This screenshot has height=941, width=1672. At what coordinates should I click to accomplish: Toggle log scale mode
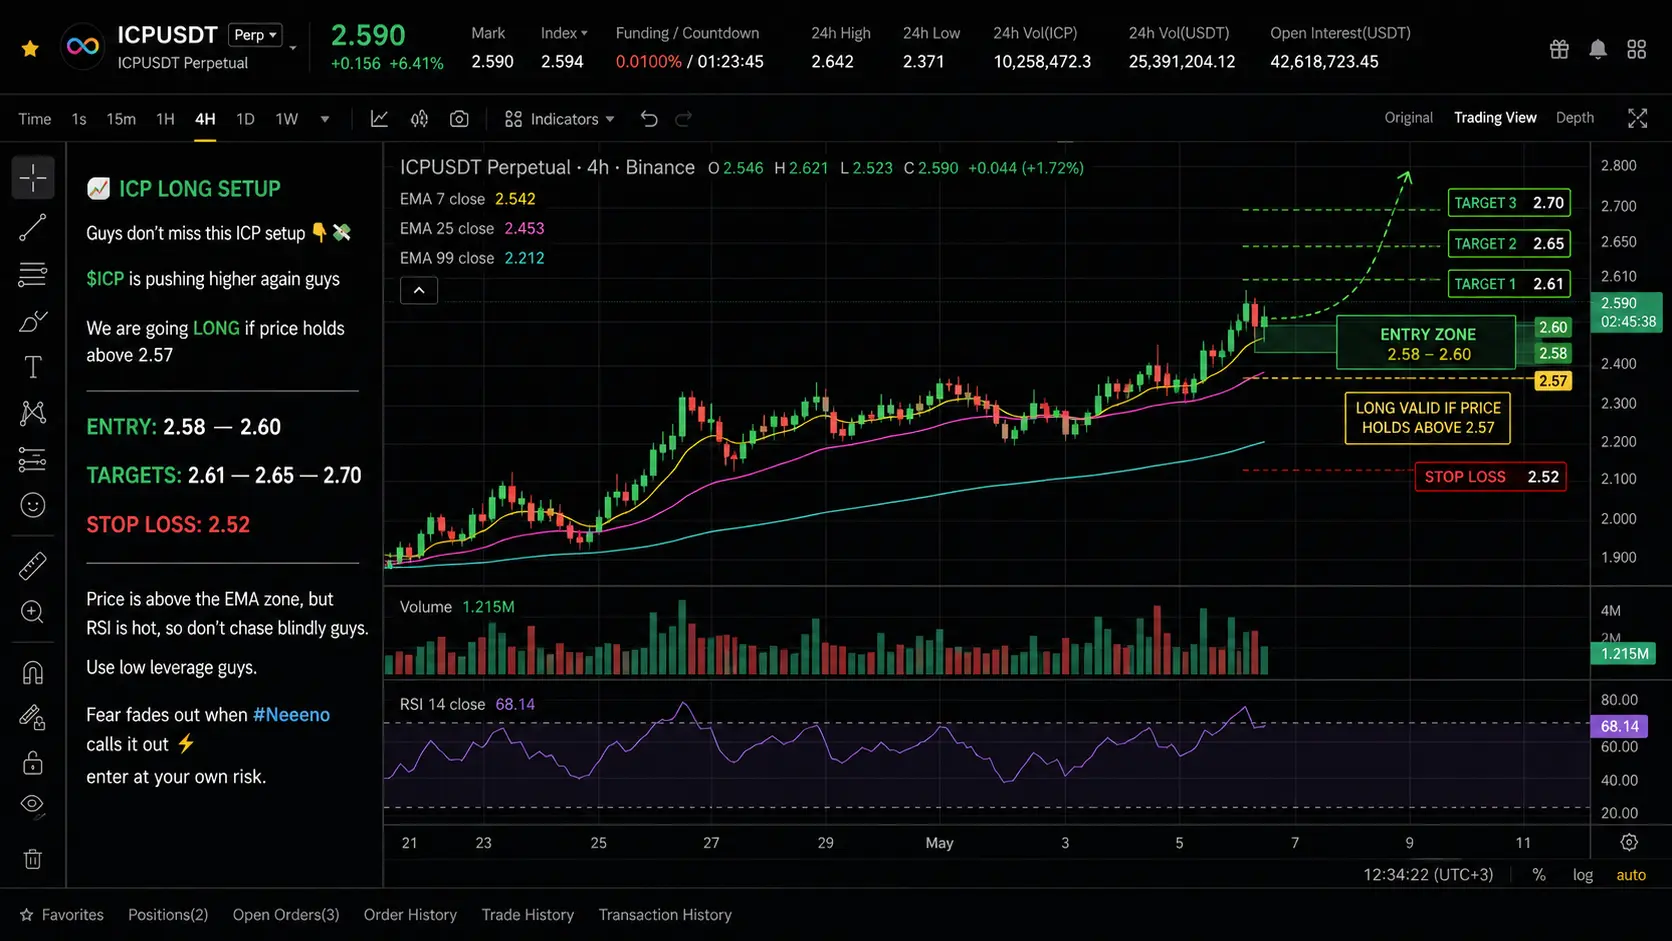pyautogui.click(x=1583, y=875)
